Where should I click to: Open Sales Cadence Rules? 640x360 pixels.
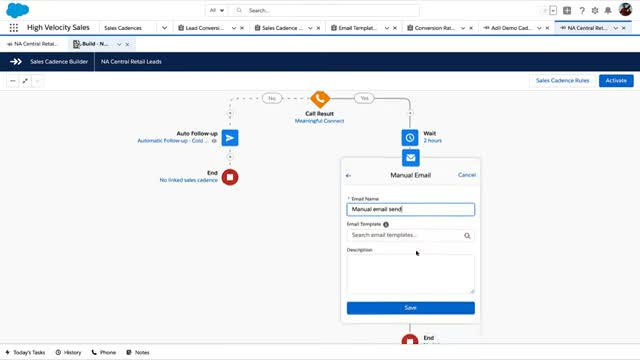[x=562, y=81]
